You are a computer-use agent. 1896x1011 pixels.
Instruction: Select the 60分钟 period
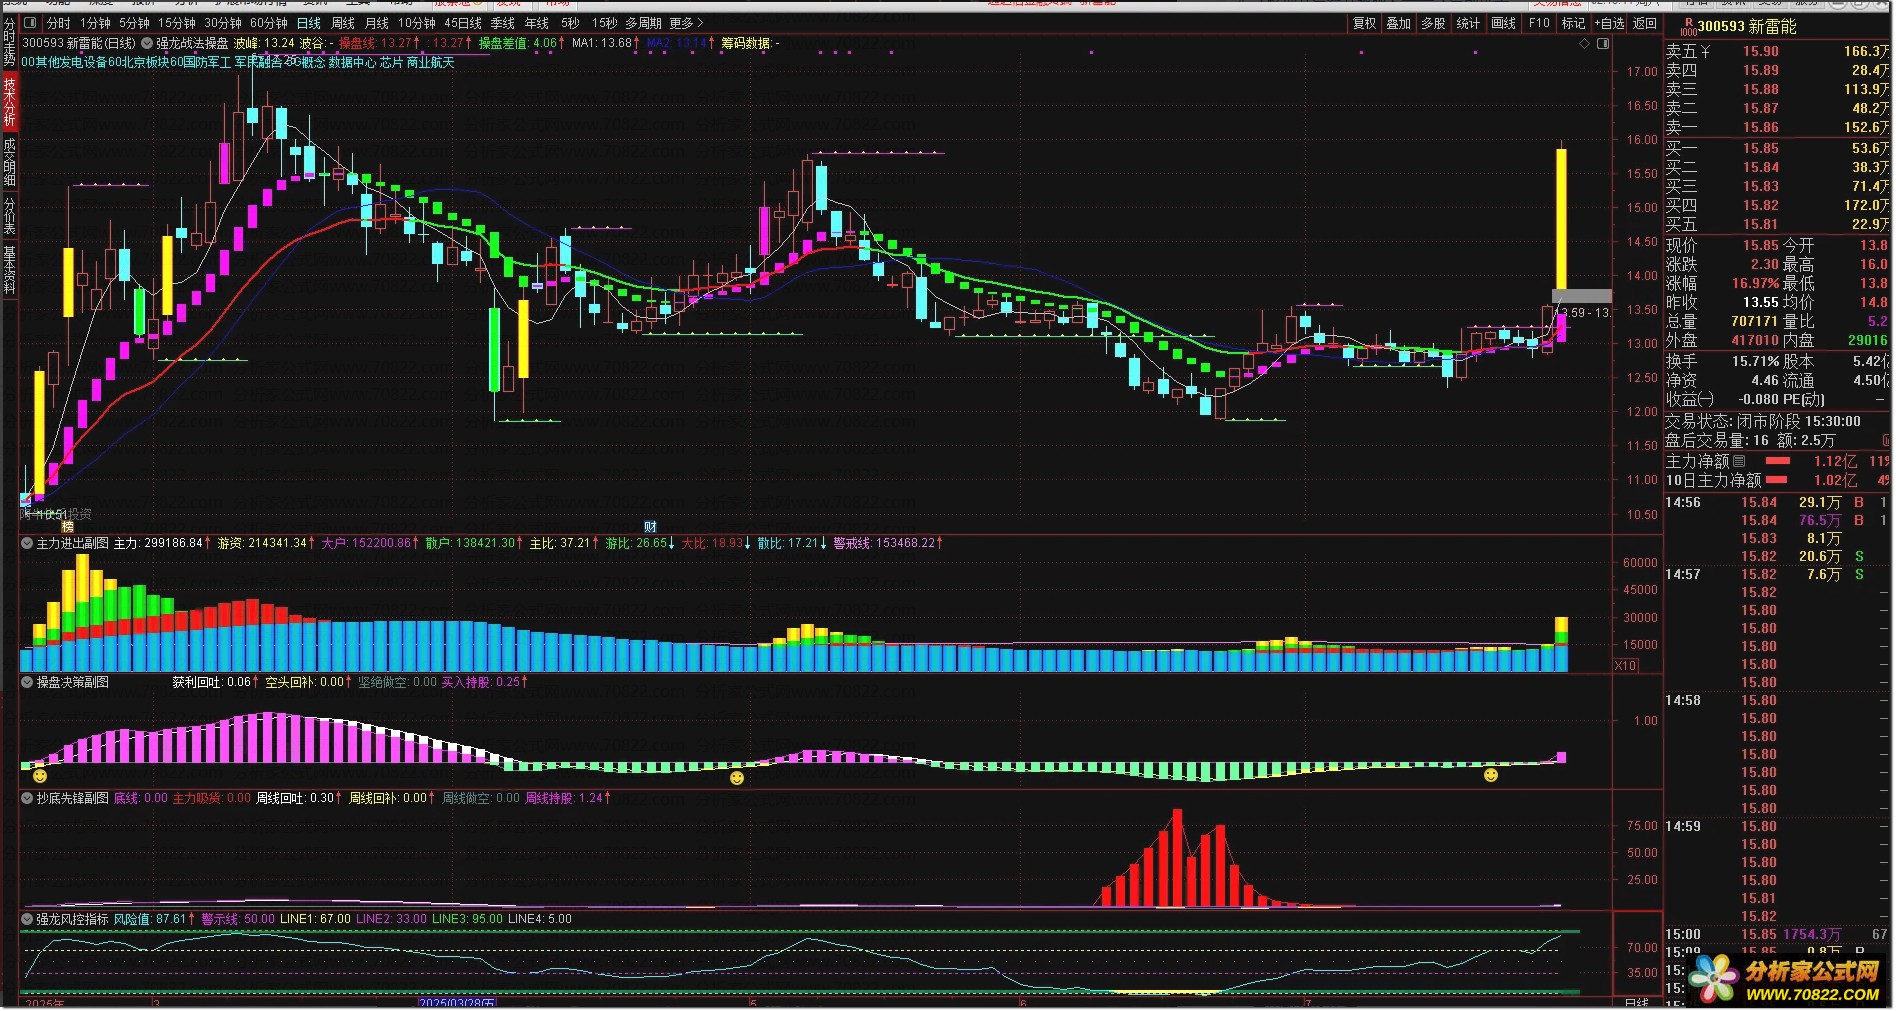pos(268,23)
